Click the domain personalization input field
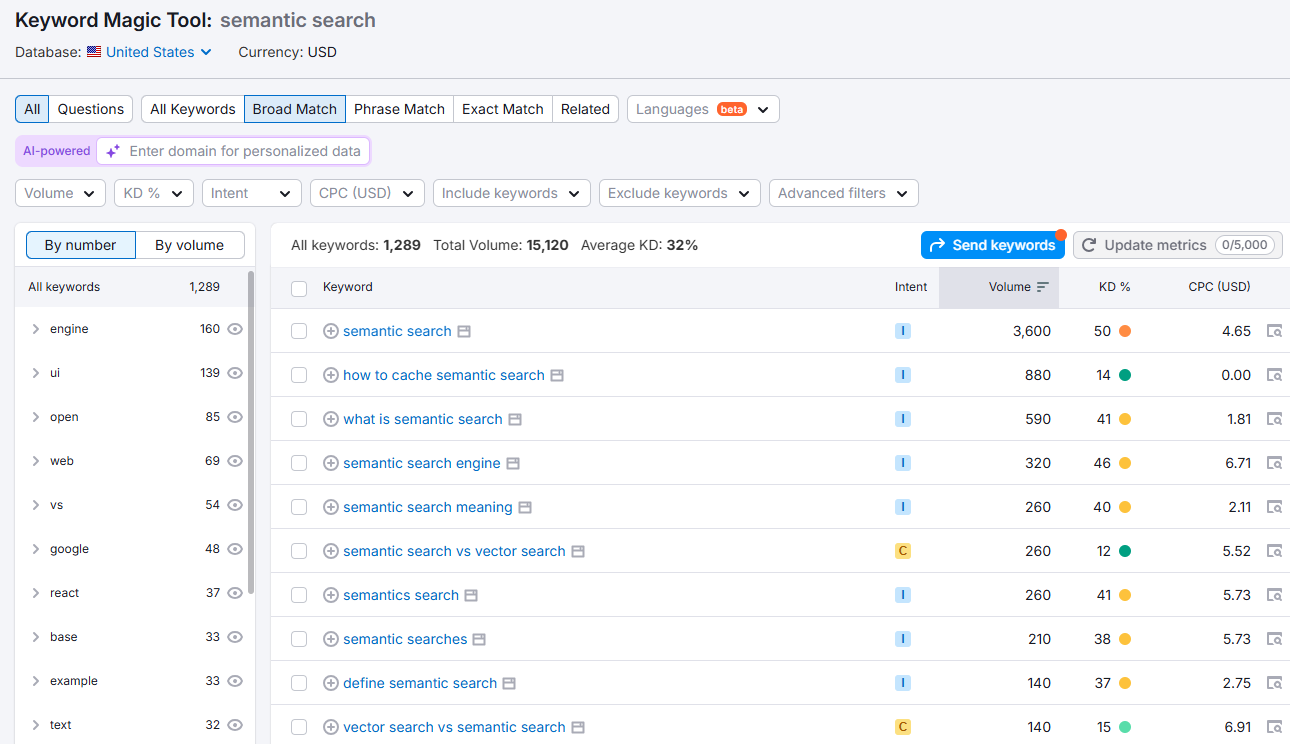The width and height of the screenshot is (1290, 744). [233, 151]
